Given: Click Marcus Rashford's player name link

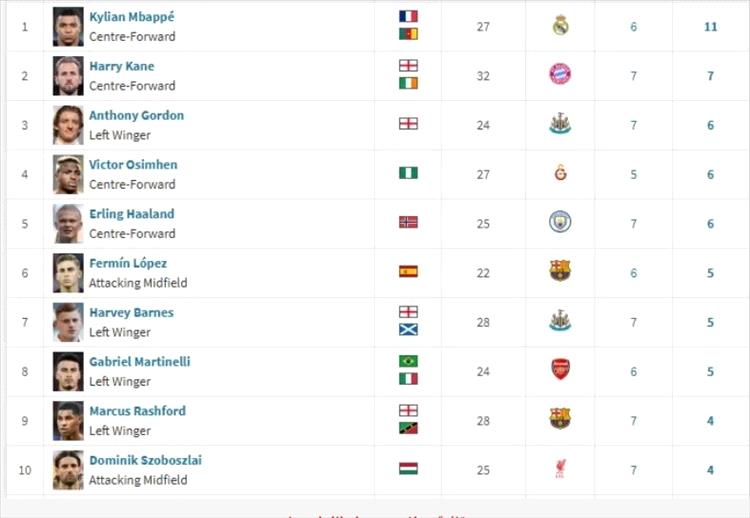Looking at the screenshot, I should [137, 410].
